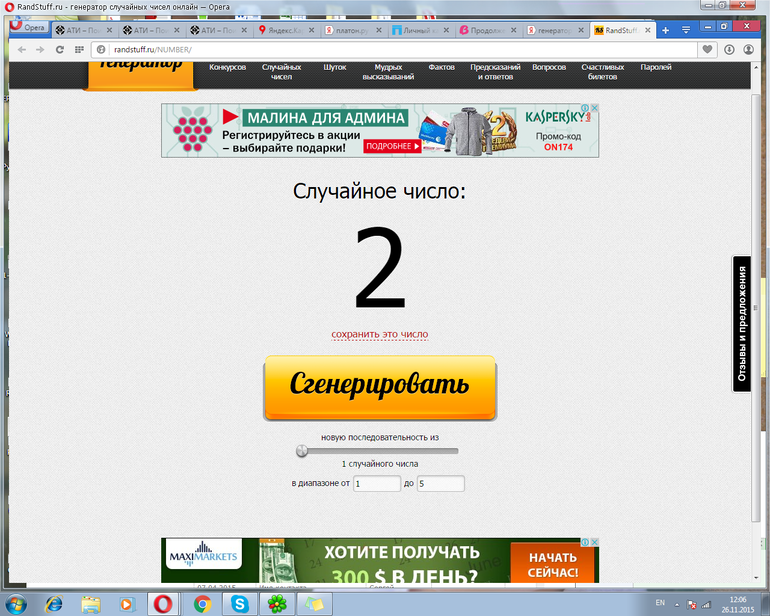Click the browser back arrow
770x616 pixels.
pos(22,49)
